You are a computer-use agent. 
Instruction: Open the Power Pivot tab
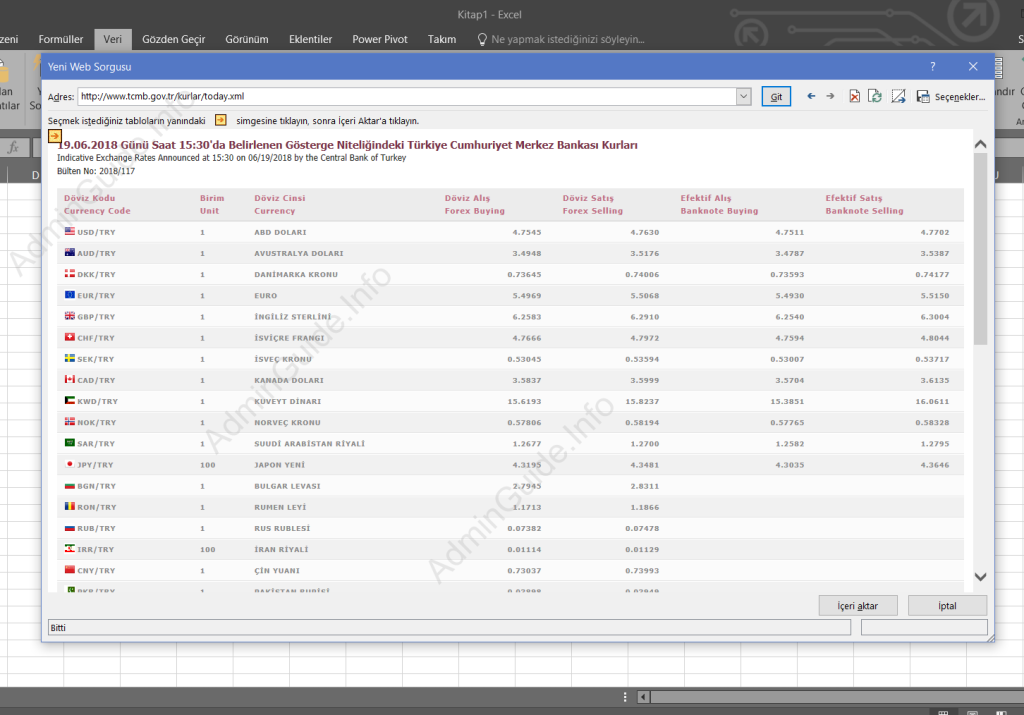tap(380, 39)
